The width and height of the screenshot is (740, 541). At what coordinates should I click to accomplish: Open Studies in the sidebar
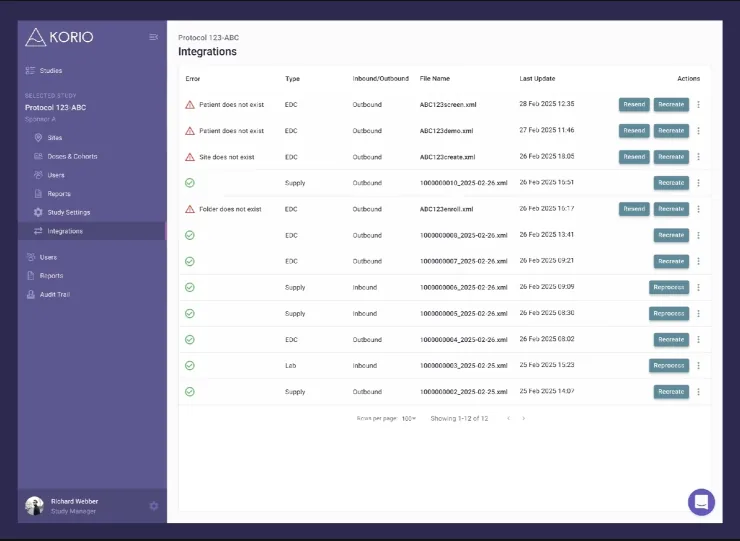[x=50, y=70]
